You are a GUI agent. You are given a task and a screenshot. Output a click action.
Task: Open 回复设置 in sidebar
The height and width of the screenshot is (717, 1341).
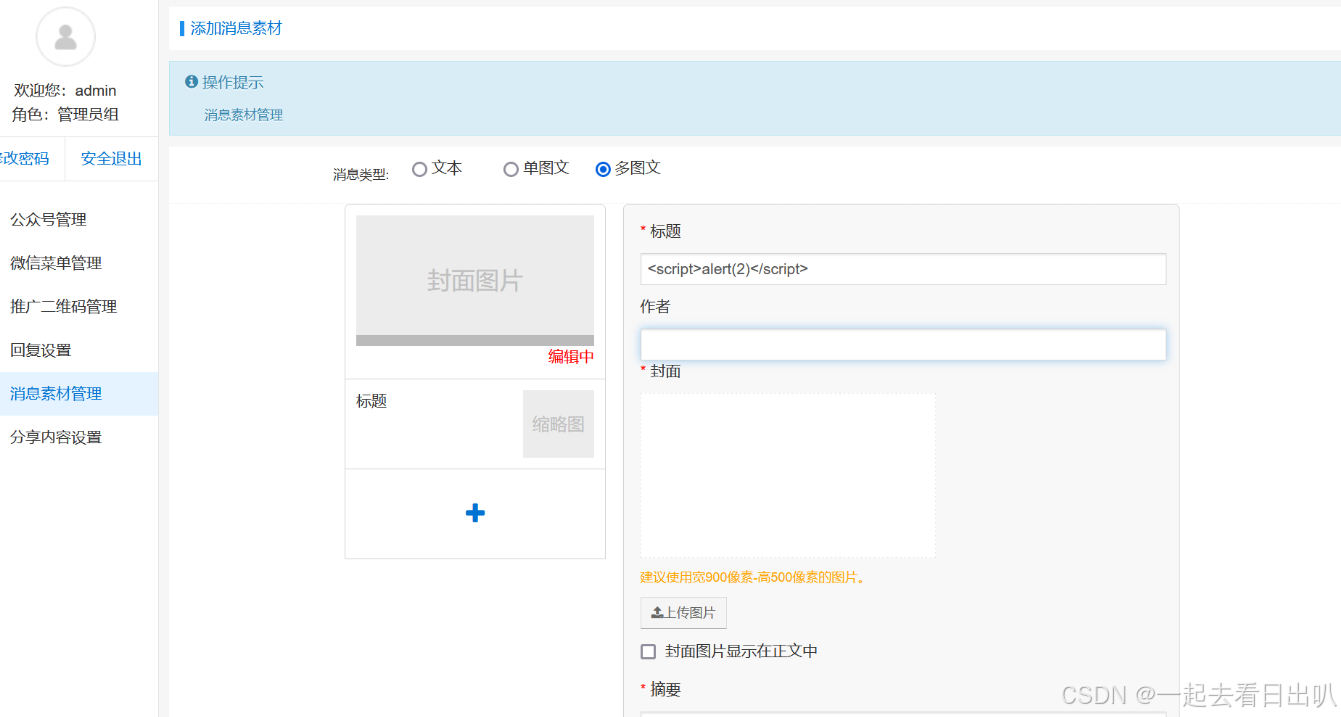tap(79, 350)
